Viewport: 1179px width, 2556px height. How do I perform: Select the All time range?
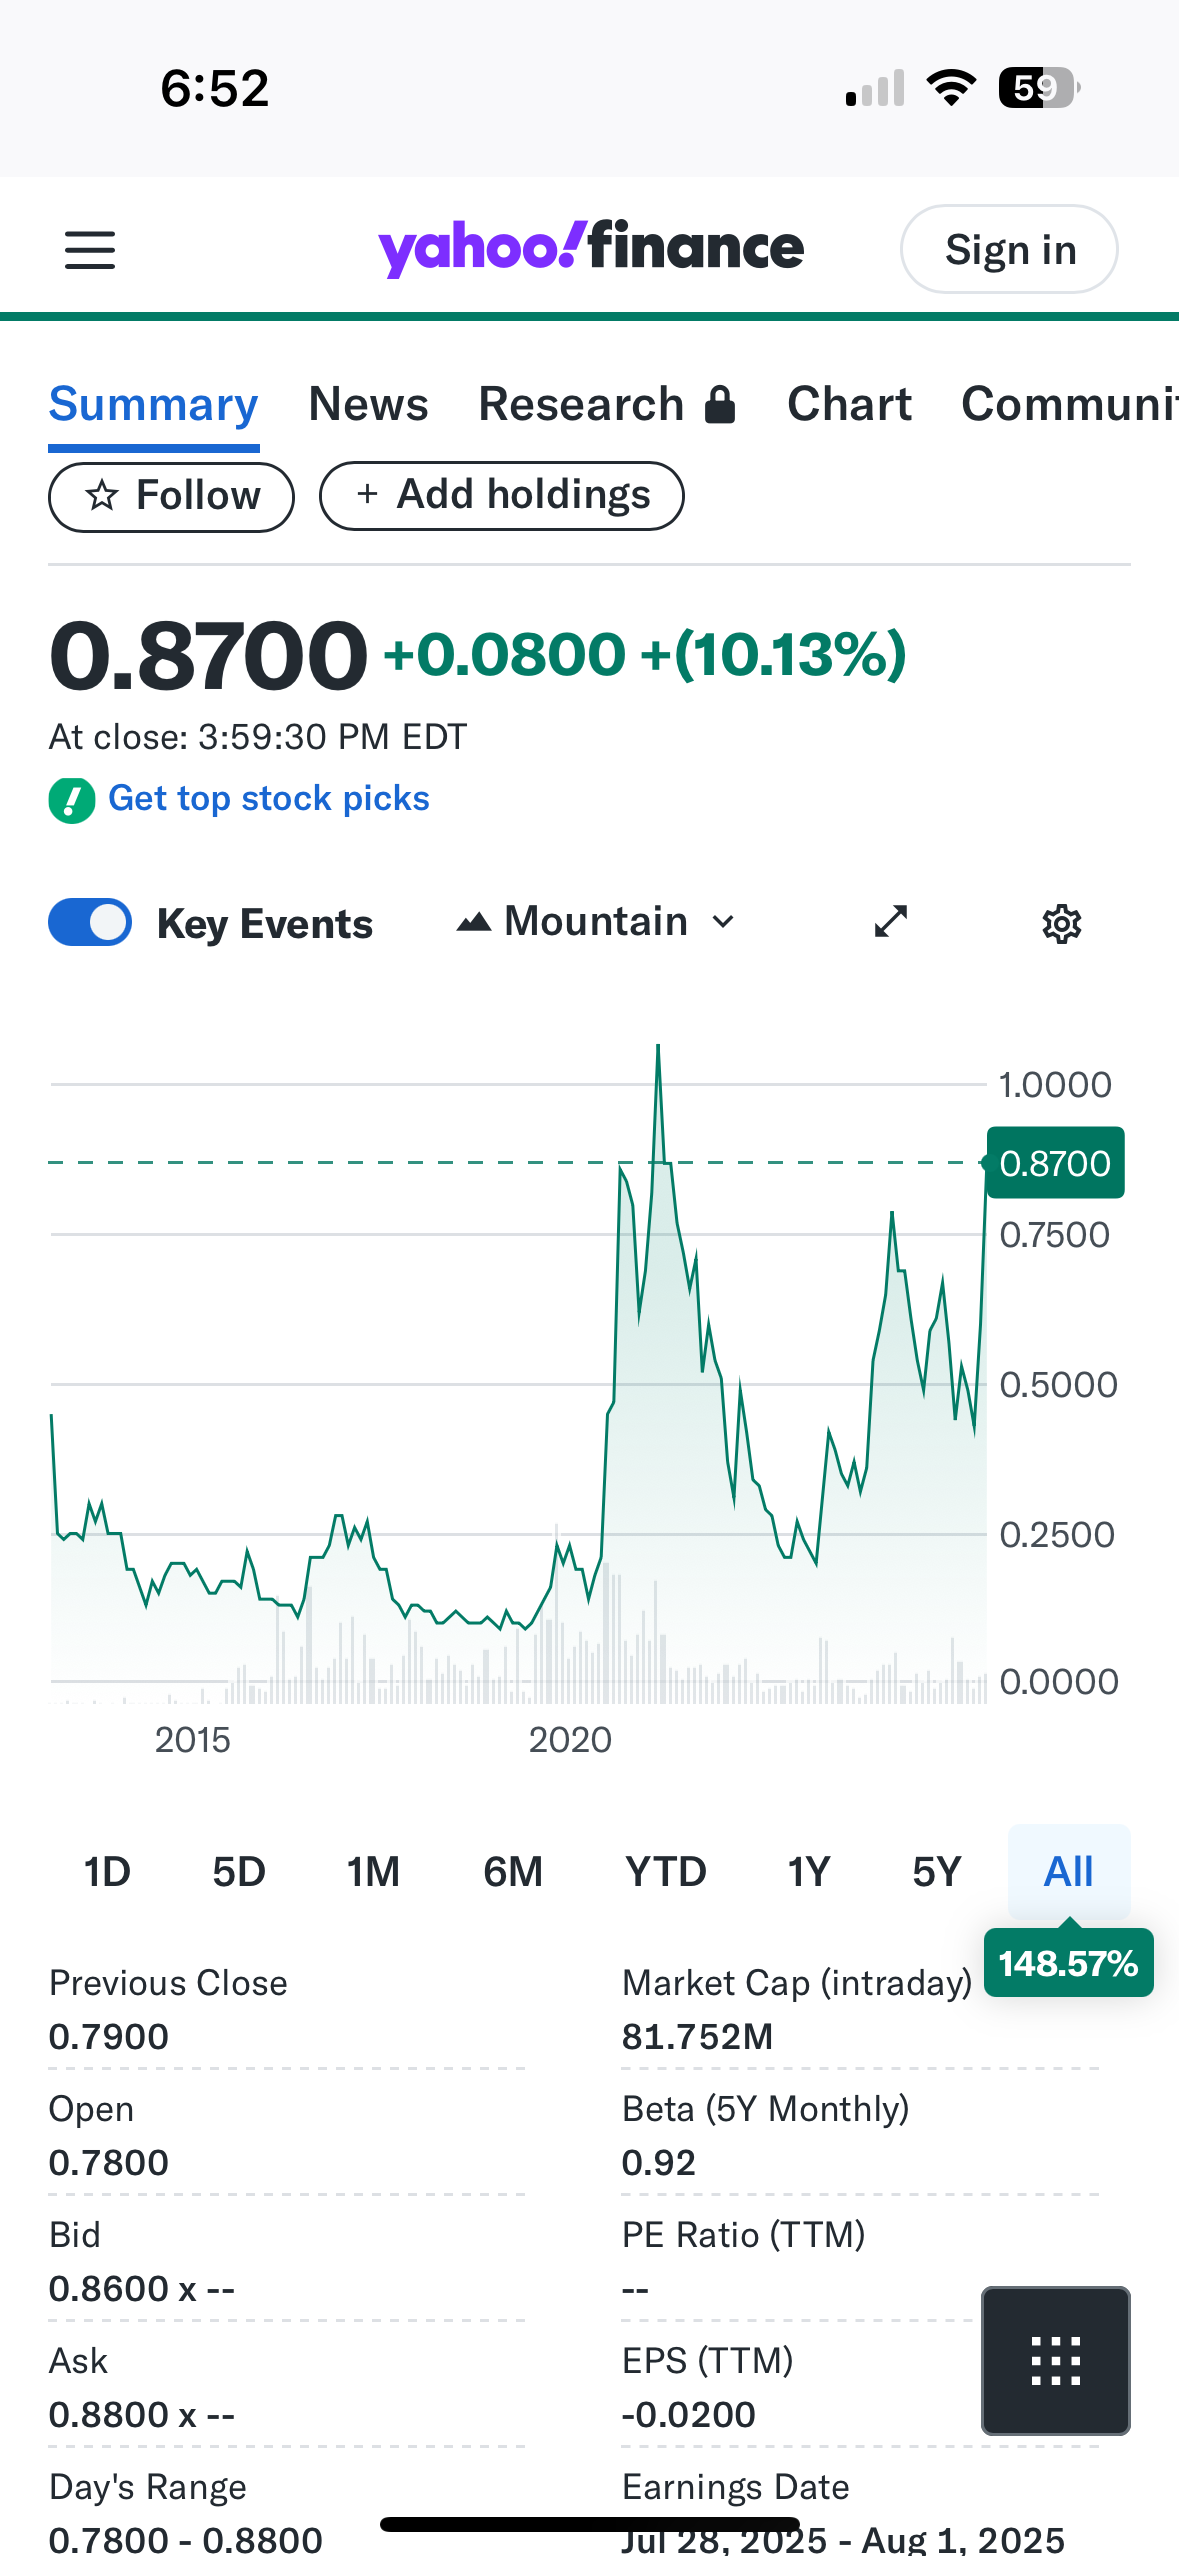1069,1872
